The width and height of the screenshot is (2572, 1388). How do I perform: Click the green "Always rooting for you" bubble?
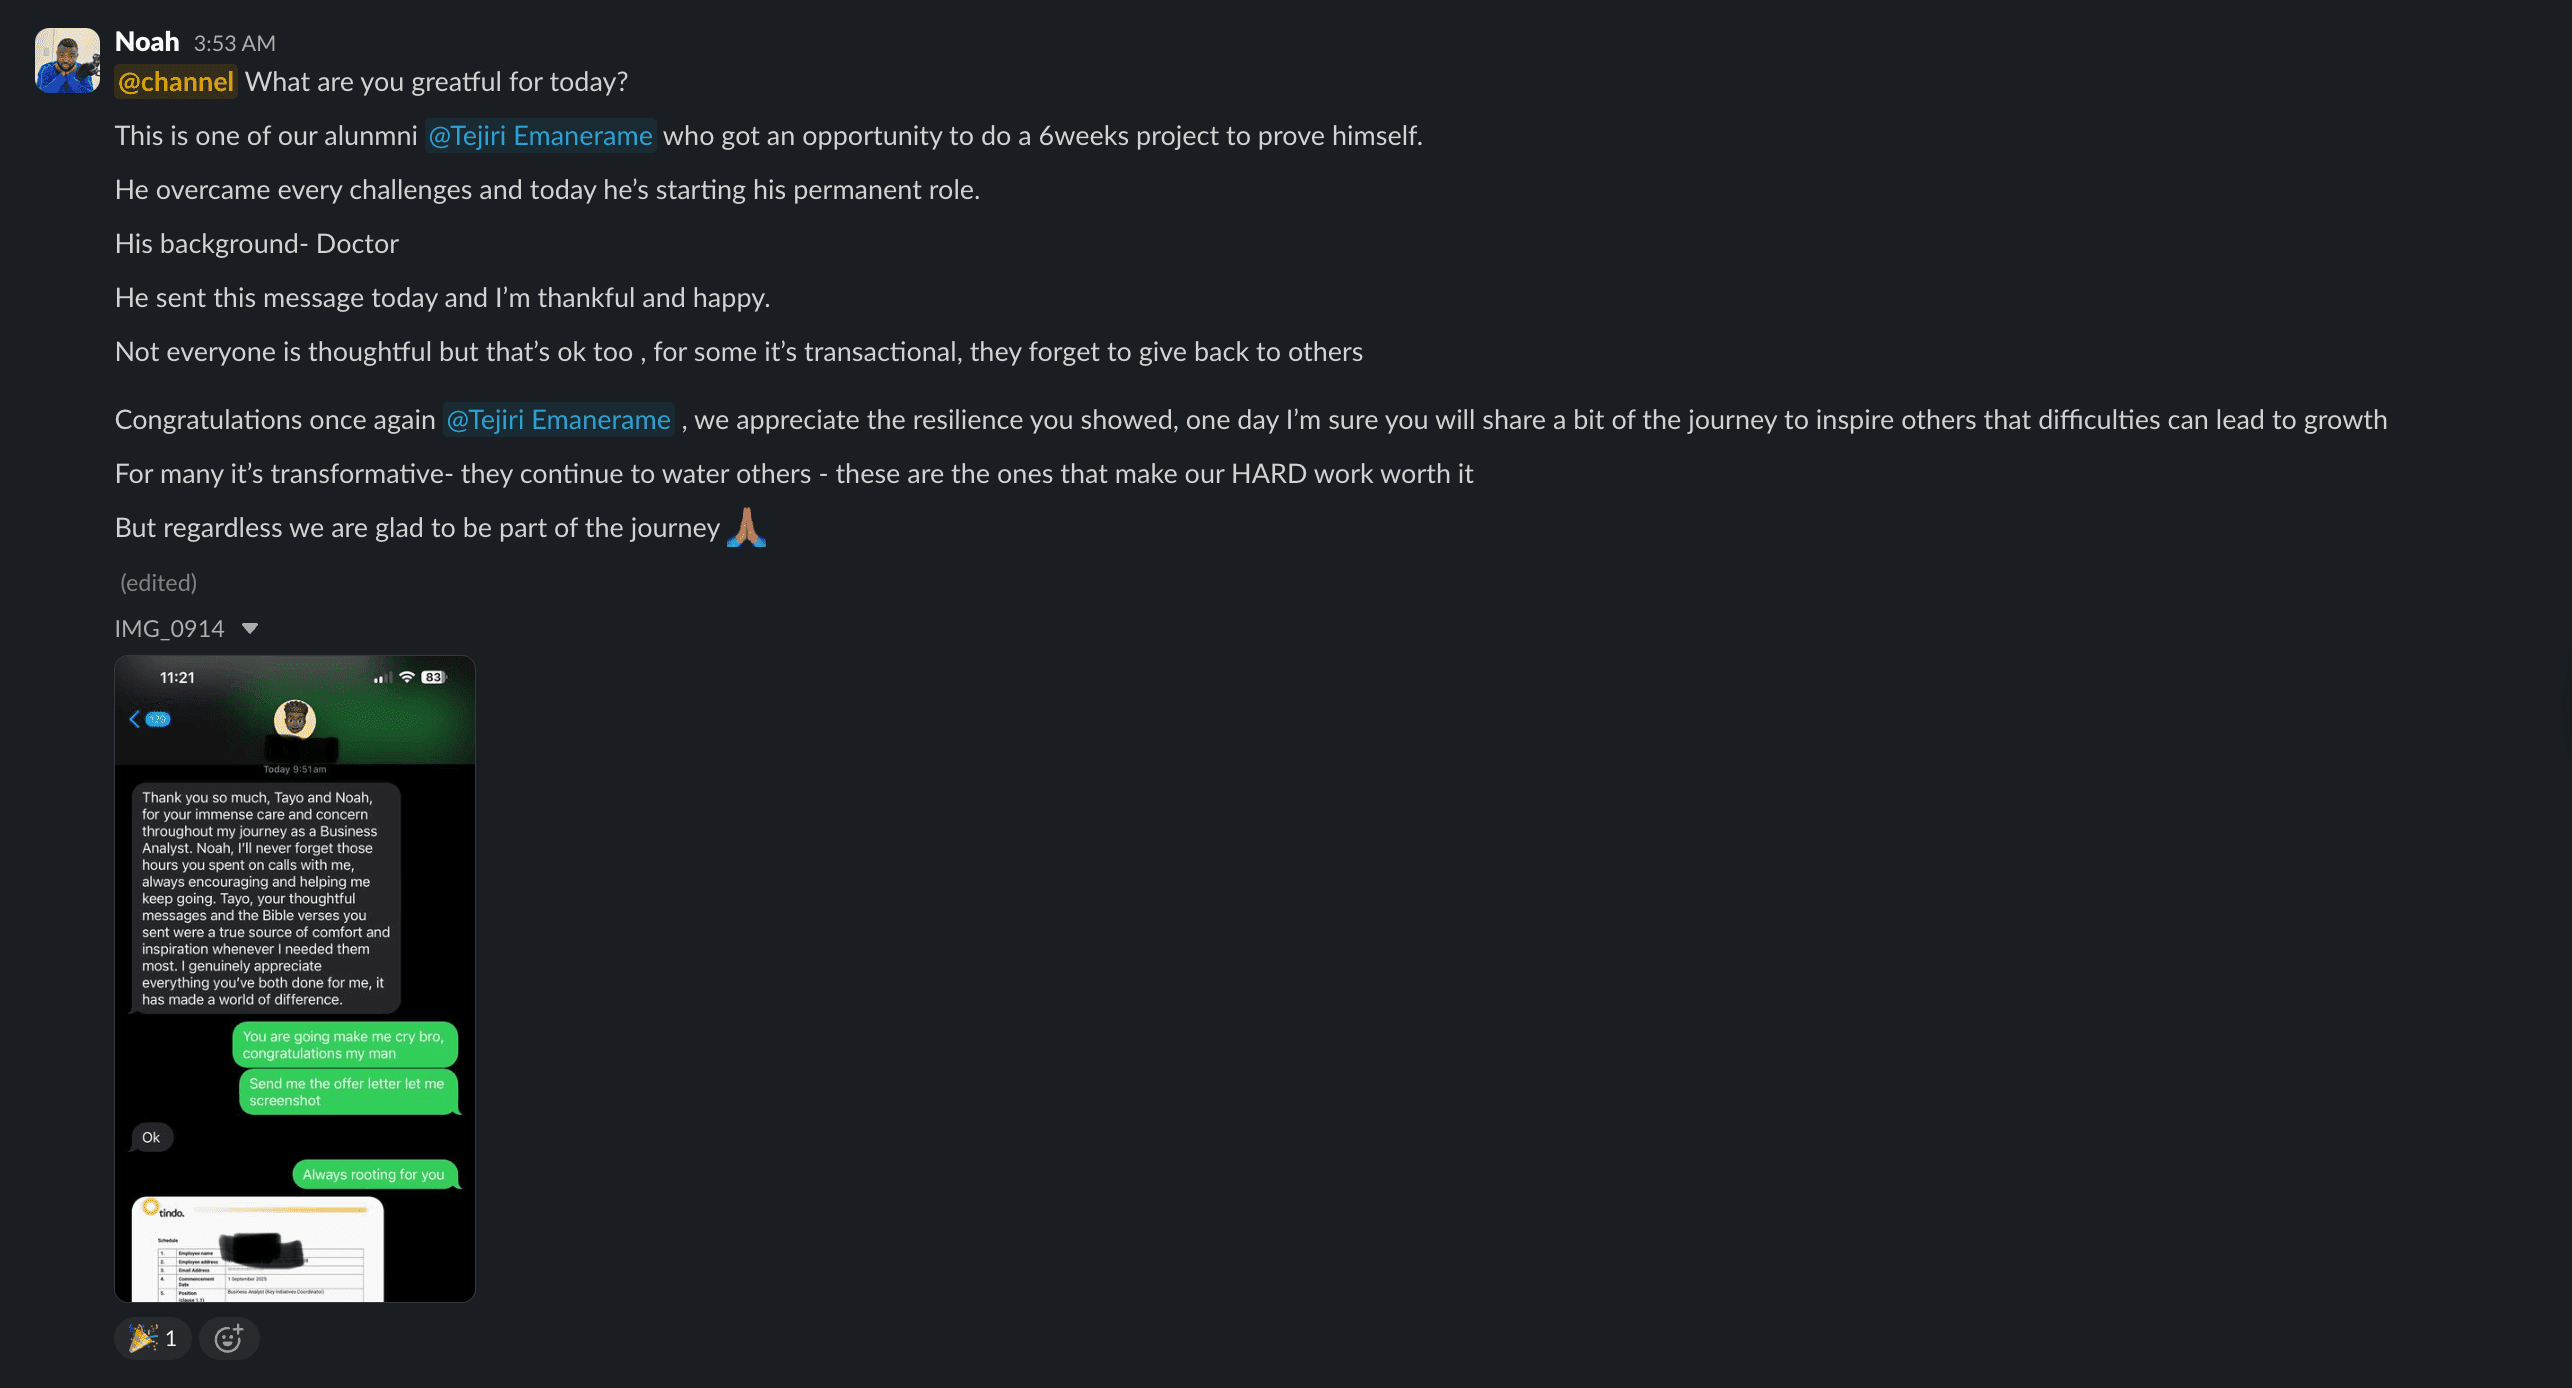click(x=373, y=1175)
